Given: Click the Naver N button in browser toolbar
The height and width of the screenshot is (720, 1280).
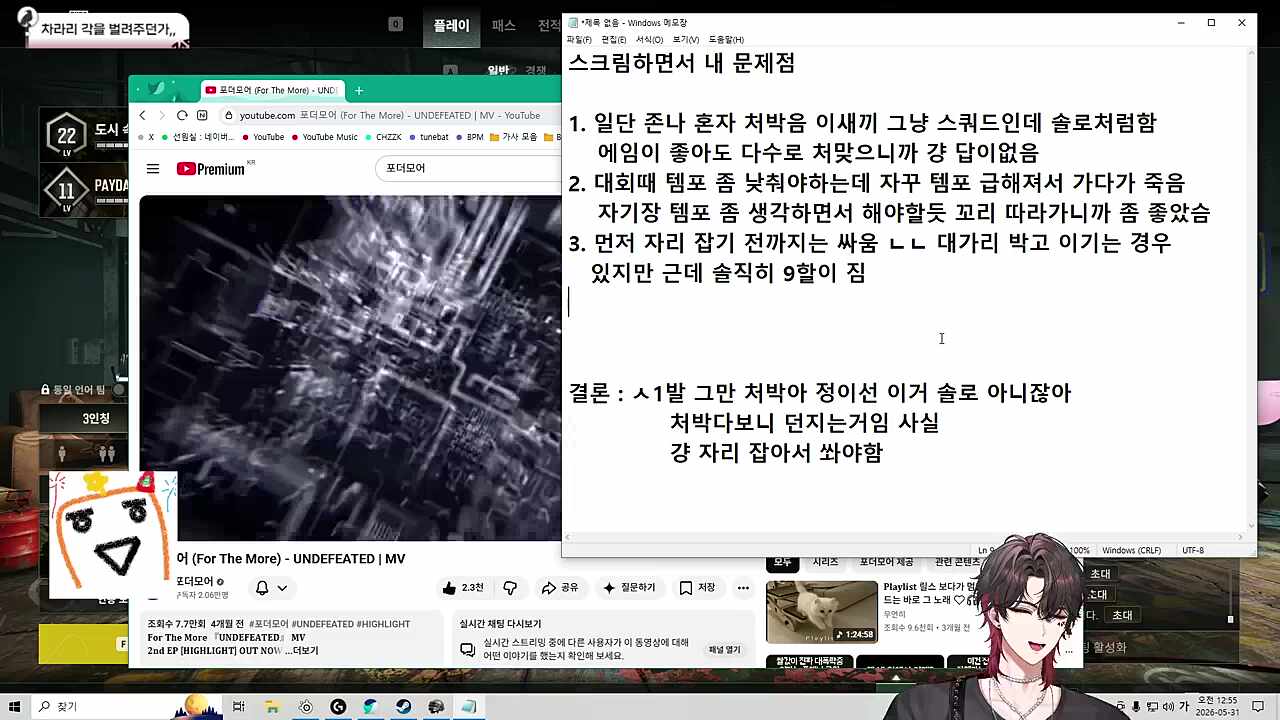Looking at the screenshot, I should (x=202, y=116).
